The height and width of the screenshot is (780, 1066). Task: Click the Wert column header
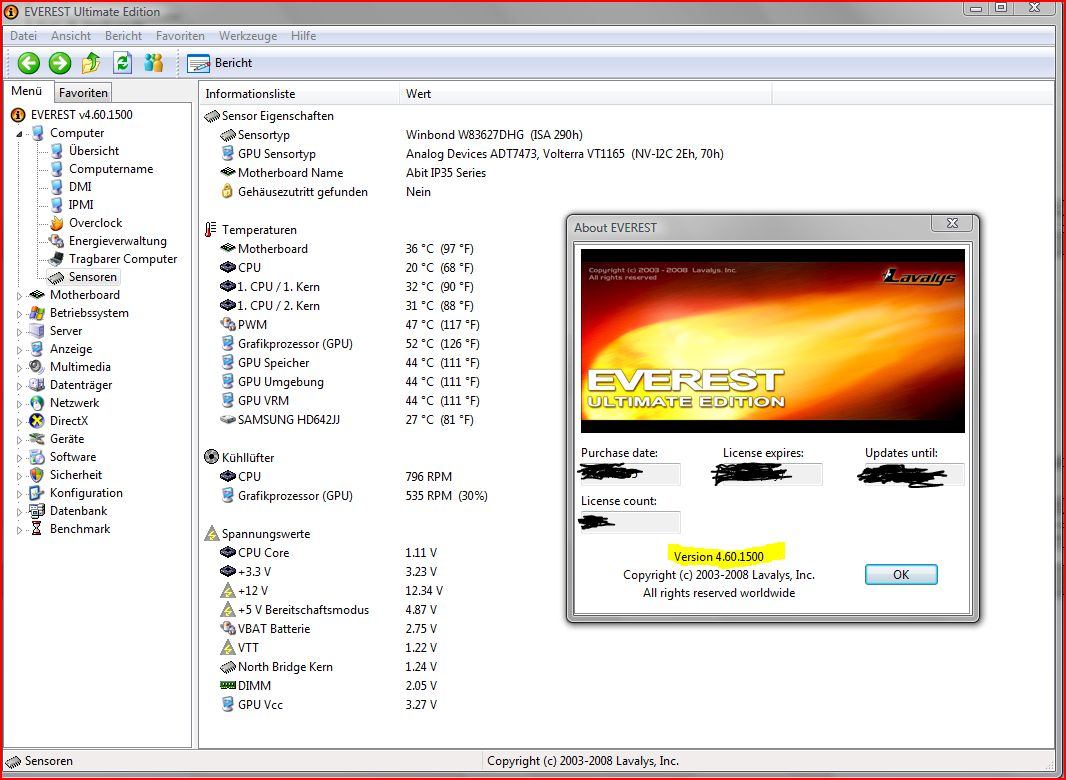click(585, 94)
